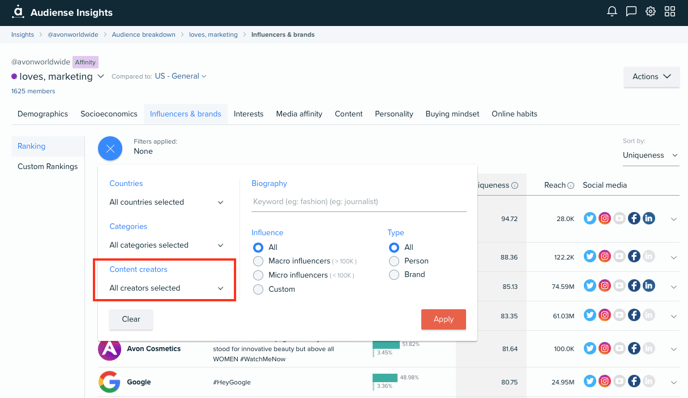Click the Instagram icon in the 88.36 row

[x=605, y=256]
